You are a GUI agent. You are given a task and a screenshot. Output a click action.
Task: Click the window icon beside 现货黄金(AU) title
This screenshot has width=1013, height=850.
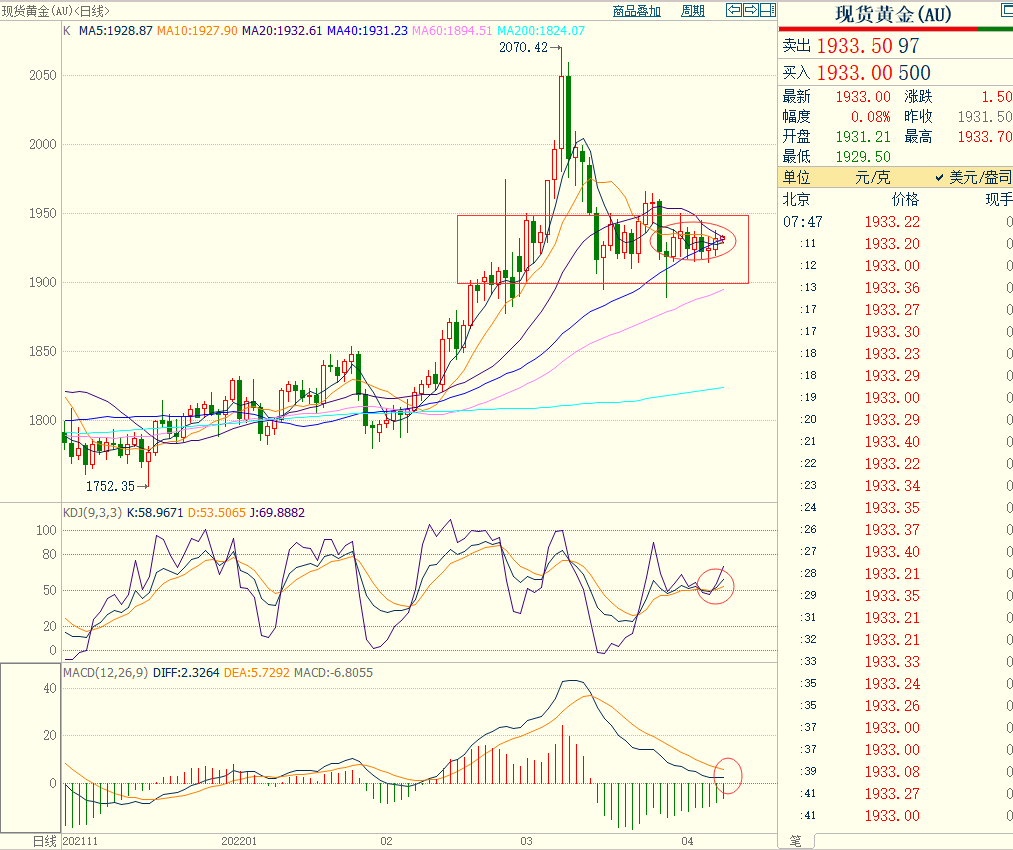point(1007,10)
